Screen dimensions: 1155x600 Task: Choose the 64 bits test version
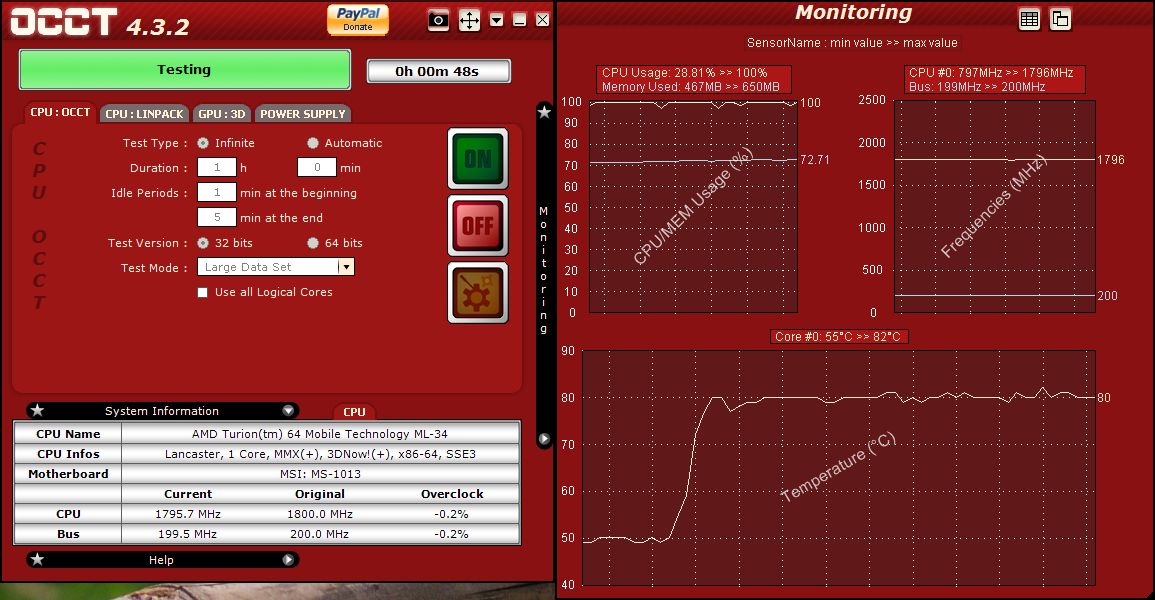pos(313,243)
